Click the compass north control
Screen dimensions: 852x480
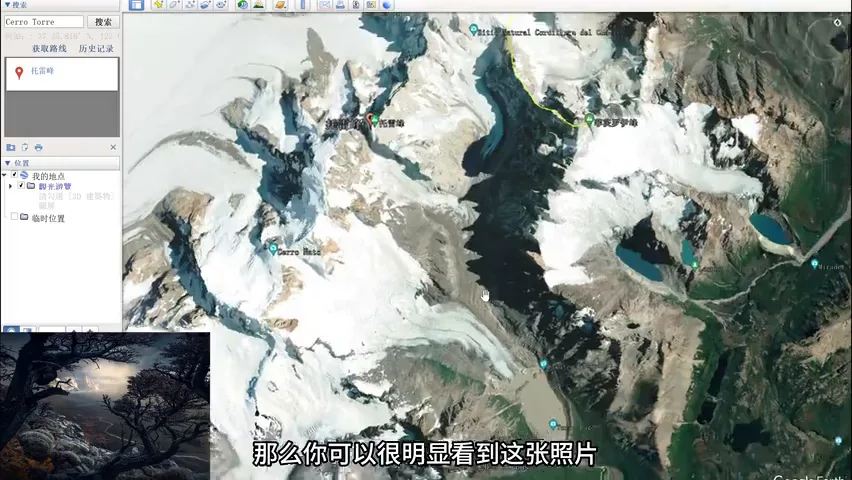[x=837, y=22]
